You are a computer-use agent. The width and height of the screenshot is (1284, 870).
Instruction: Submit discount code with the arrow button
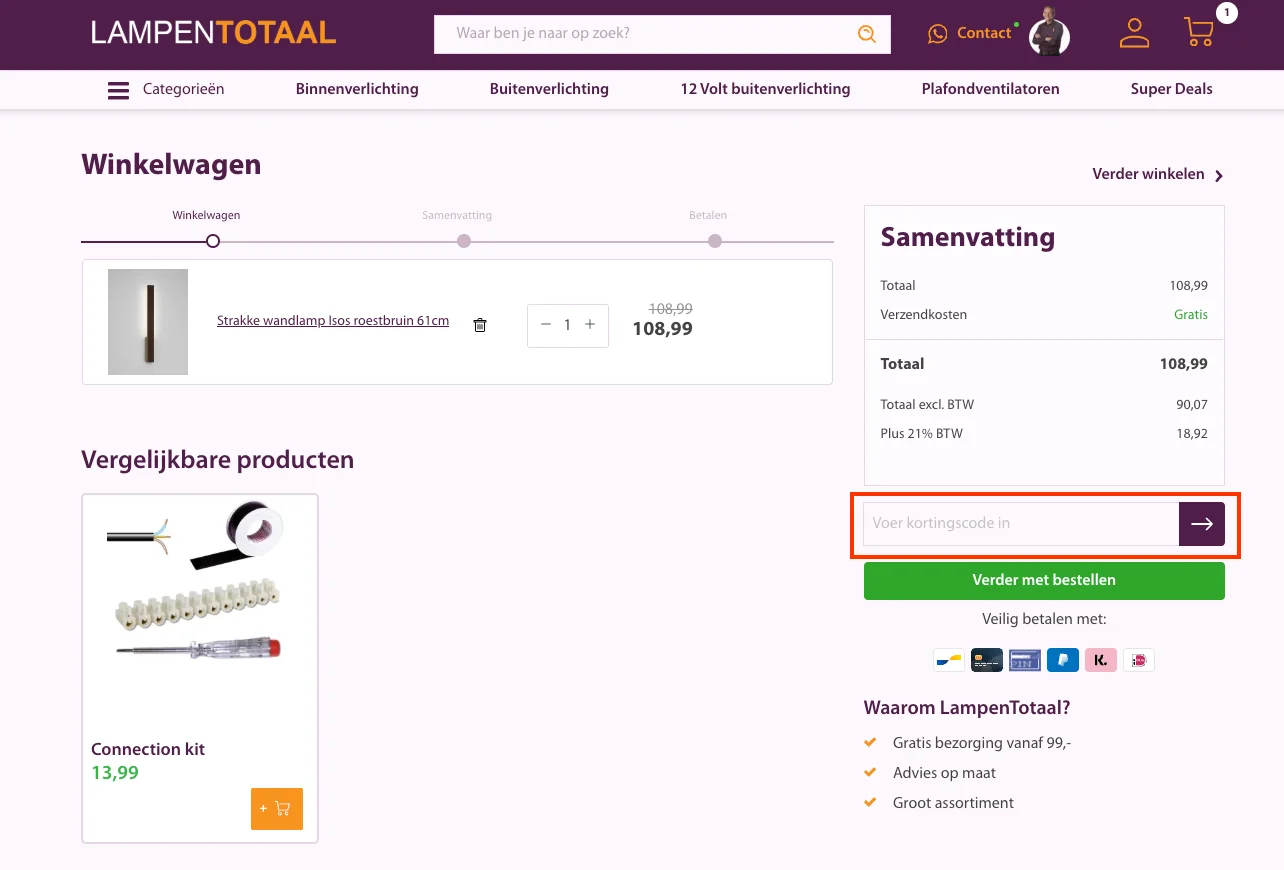coord(1201,523)
